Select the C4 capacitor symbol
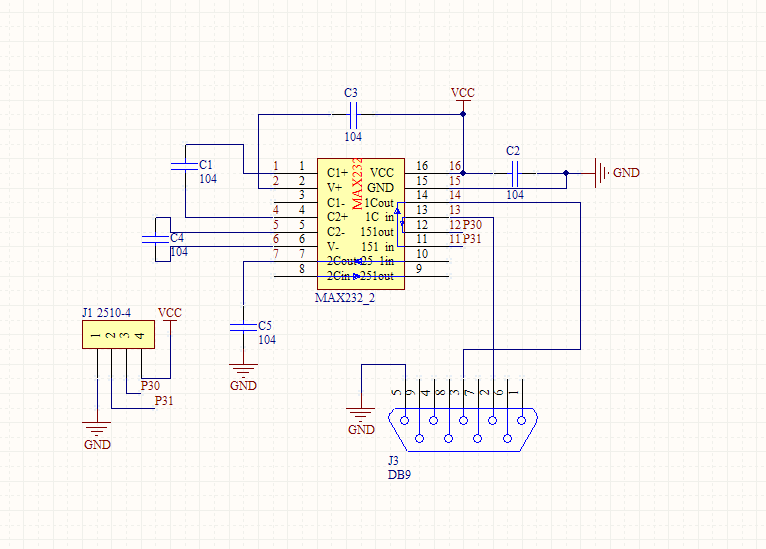 155,239
